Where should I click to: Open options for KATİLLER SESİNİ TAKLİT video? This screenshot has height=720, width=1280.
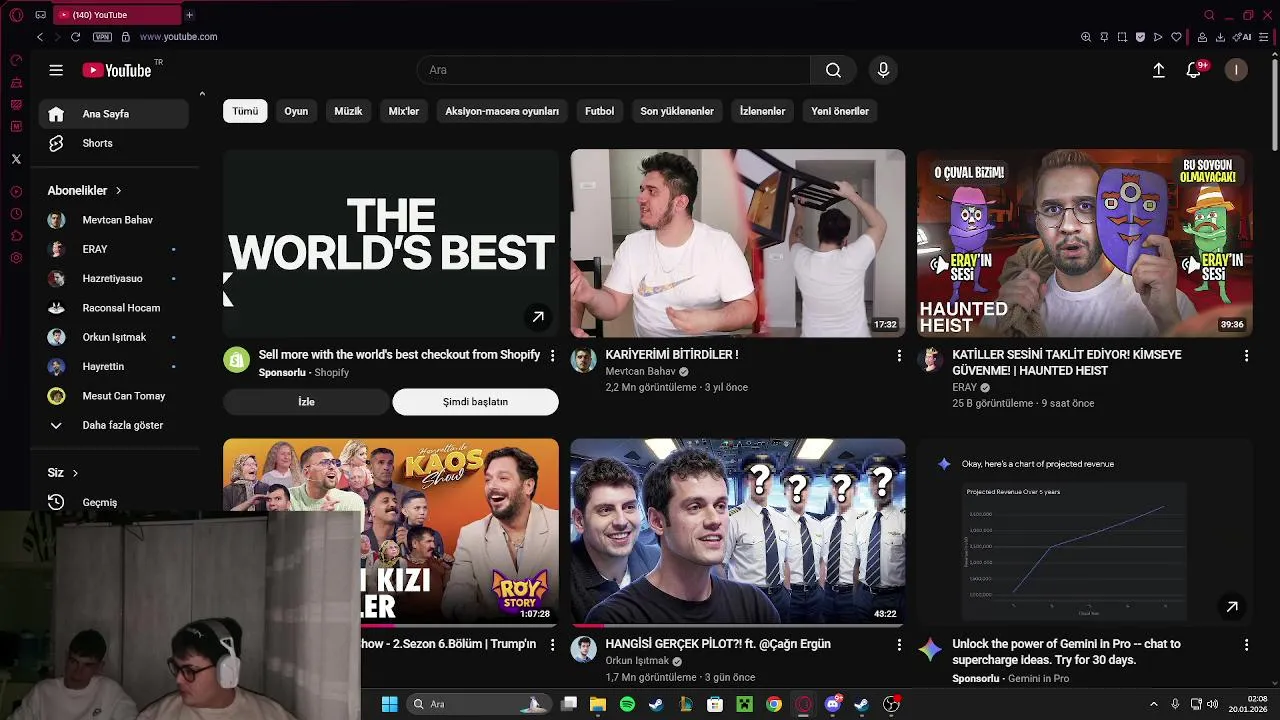(1246, 355)
